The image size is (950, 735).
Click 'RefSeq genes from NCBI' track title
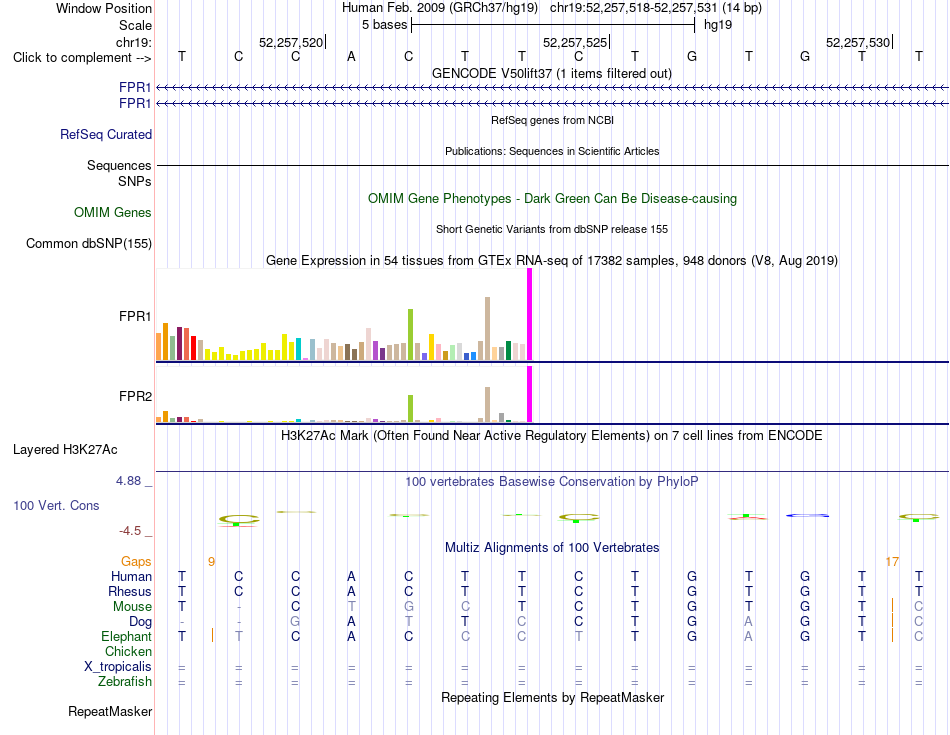pos(552,120)
